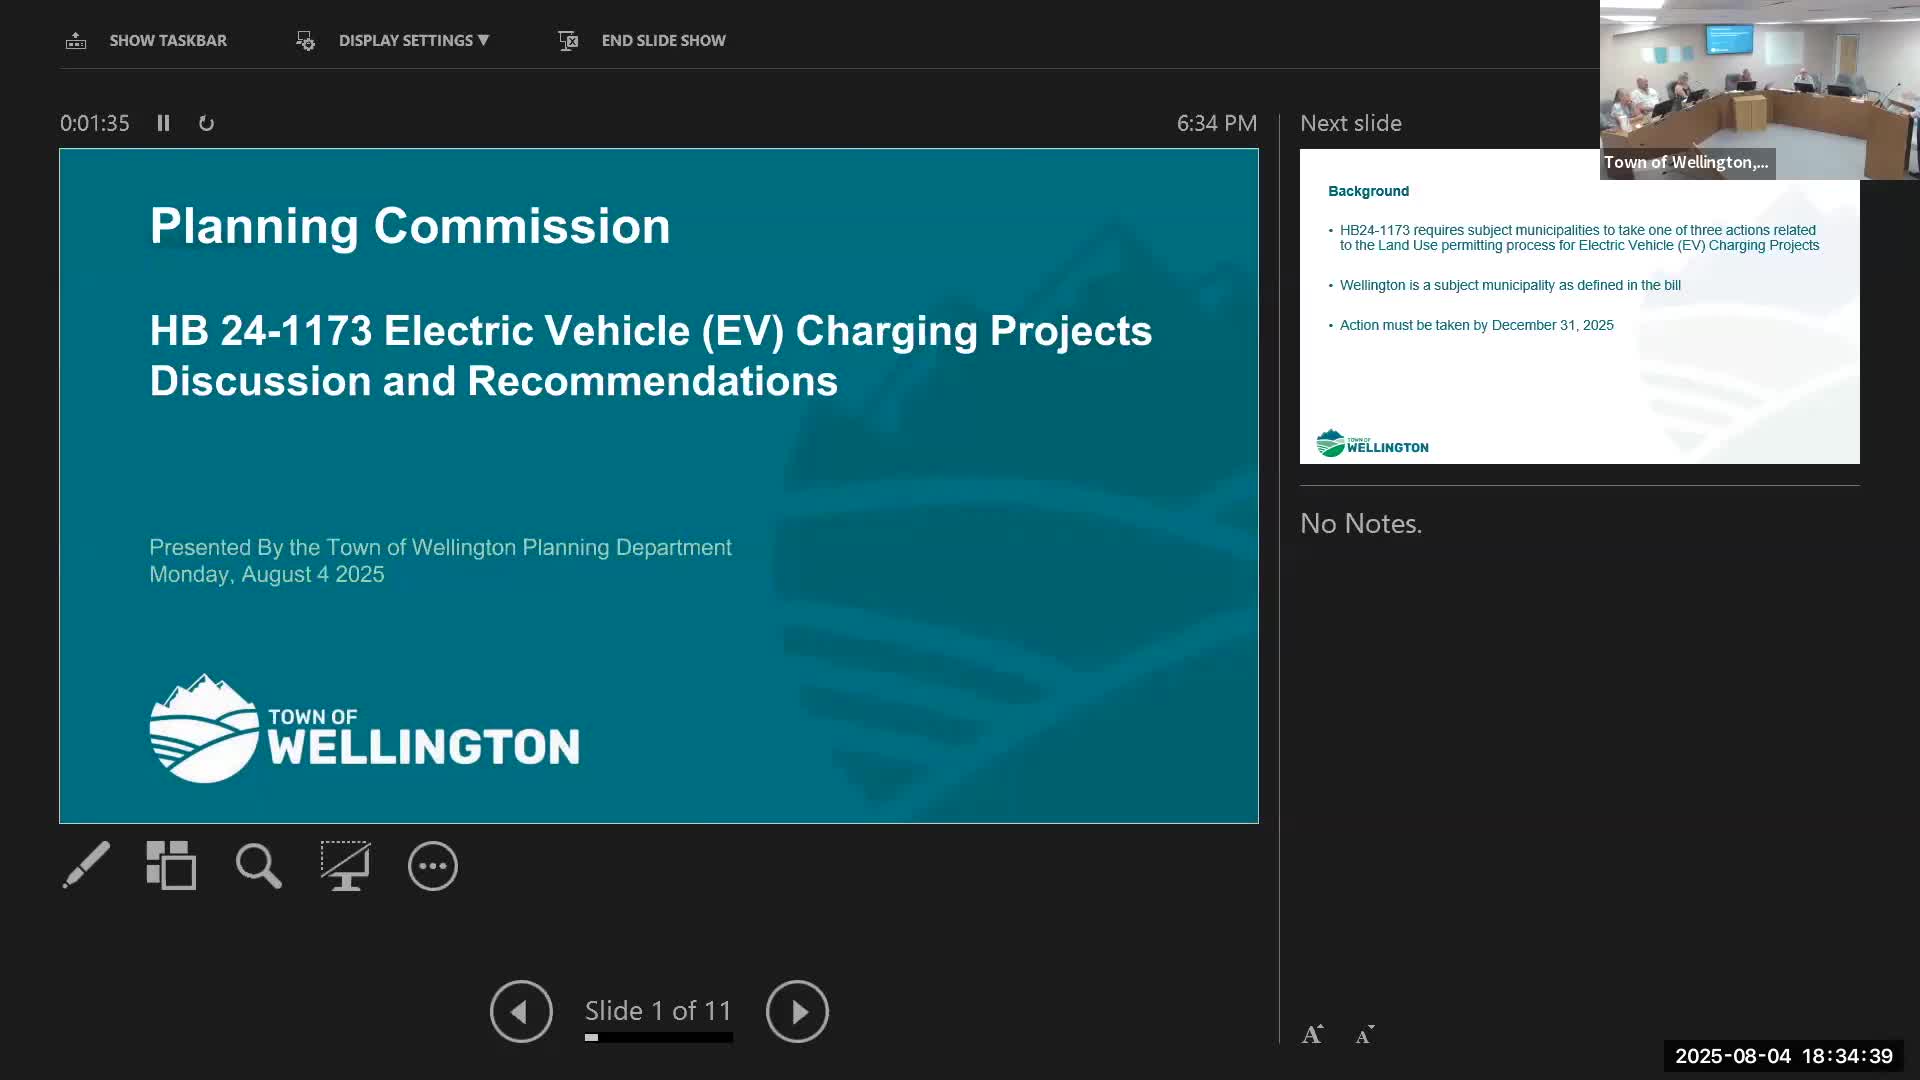This screenshot has width=1920, height=1080.
Task: Select the Background next slide preview
Action: tap(1579, 320)
